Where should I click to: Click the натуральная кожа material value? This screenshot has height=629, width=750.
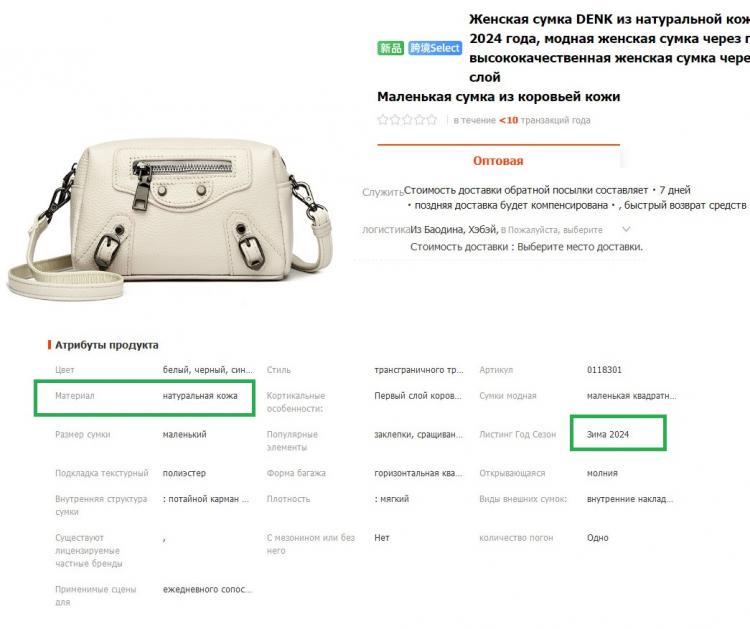tap(200, 396)
